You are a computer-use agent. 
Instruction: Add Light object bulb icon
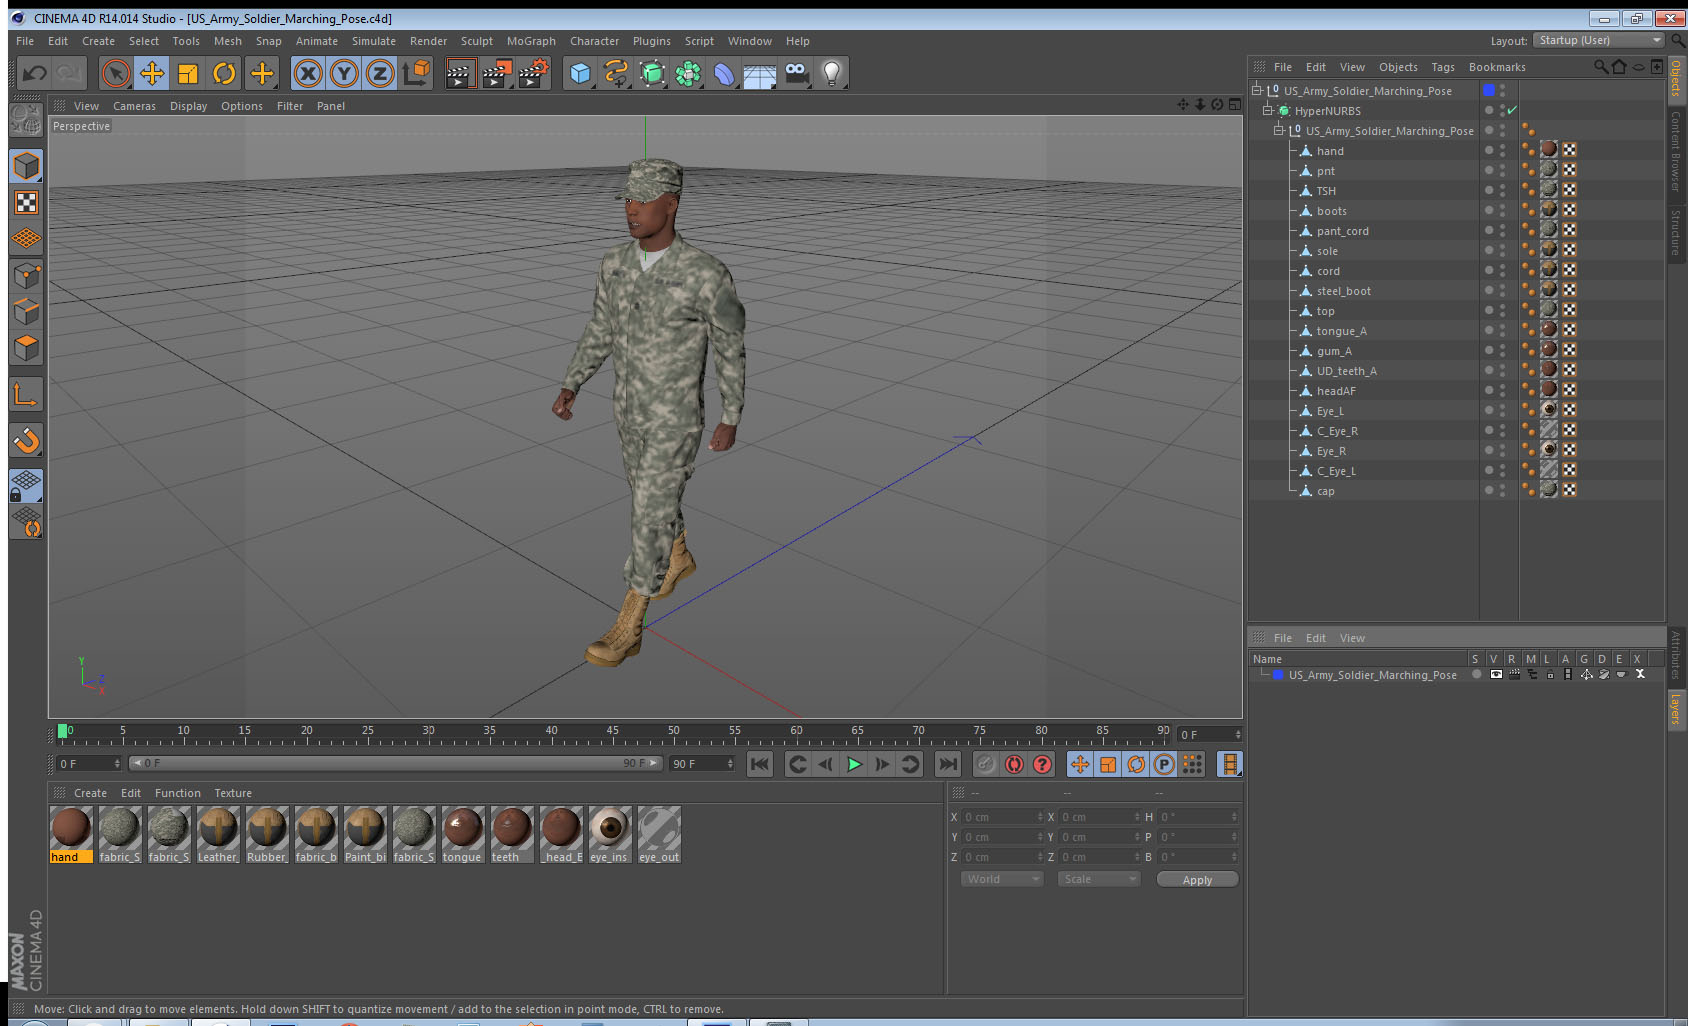[832, 73]
